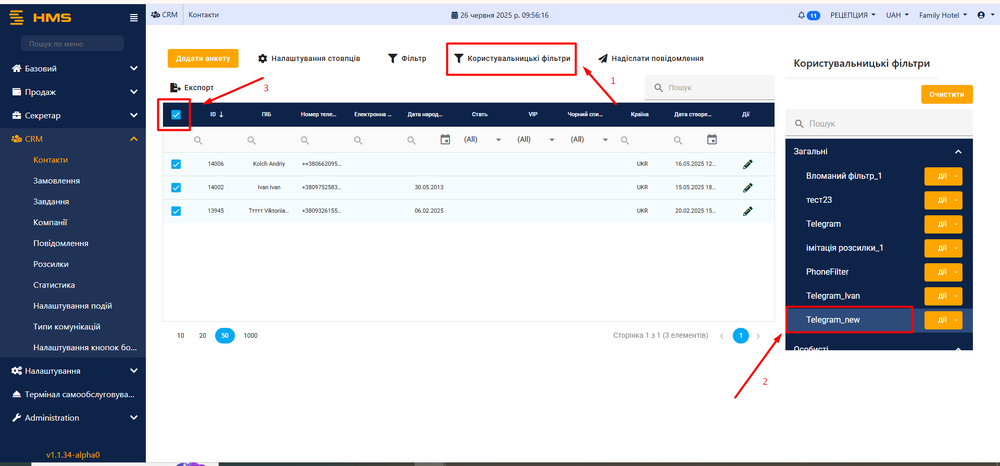
Task: Open calendar picker in Дата народження filter
Action: pos(445,140)
